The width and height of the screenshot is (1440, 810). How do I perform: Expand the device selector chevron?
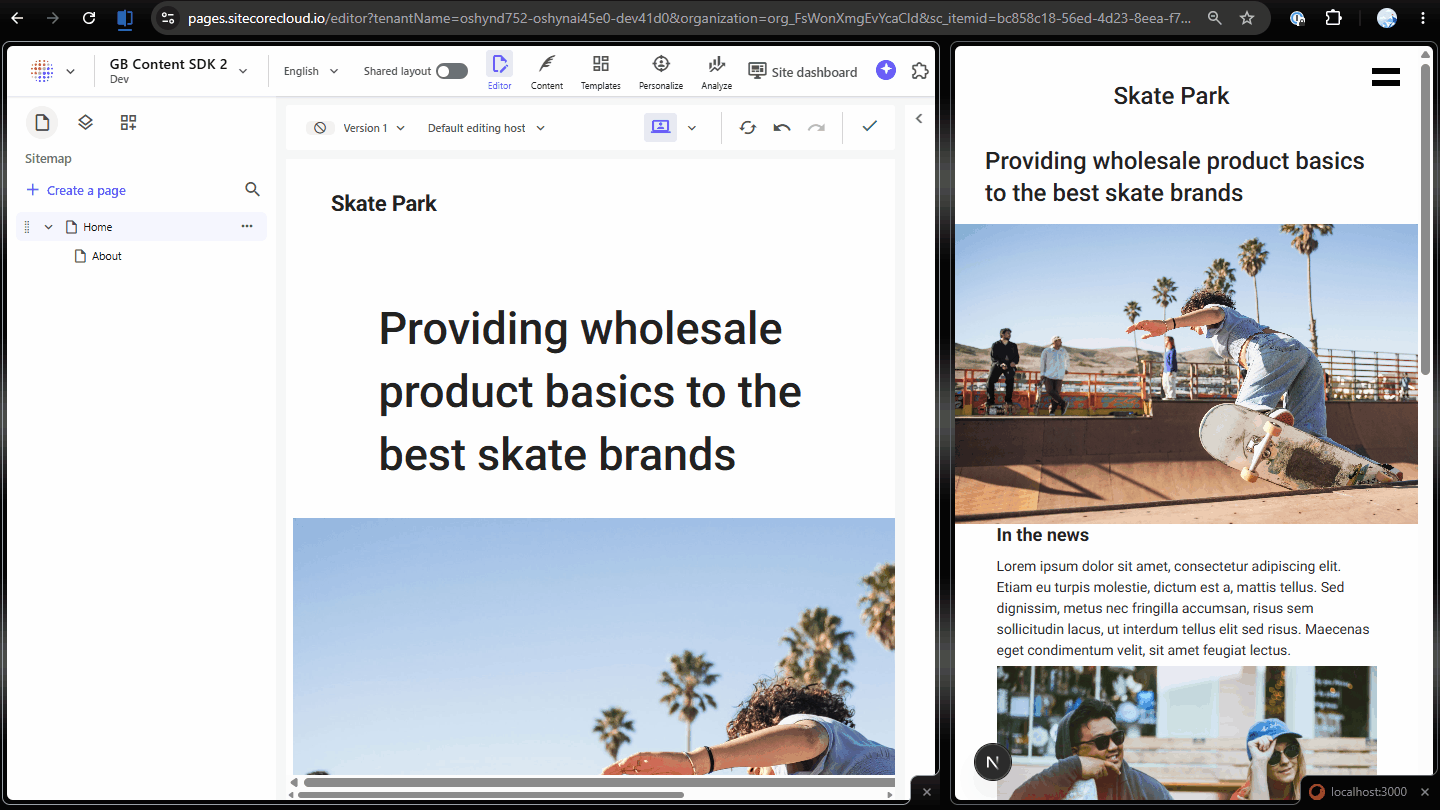pos(692,128)
